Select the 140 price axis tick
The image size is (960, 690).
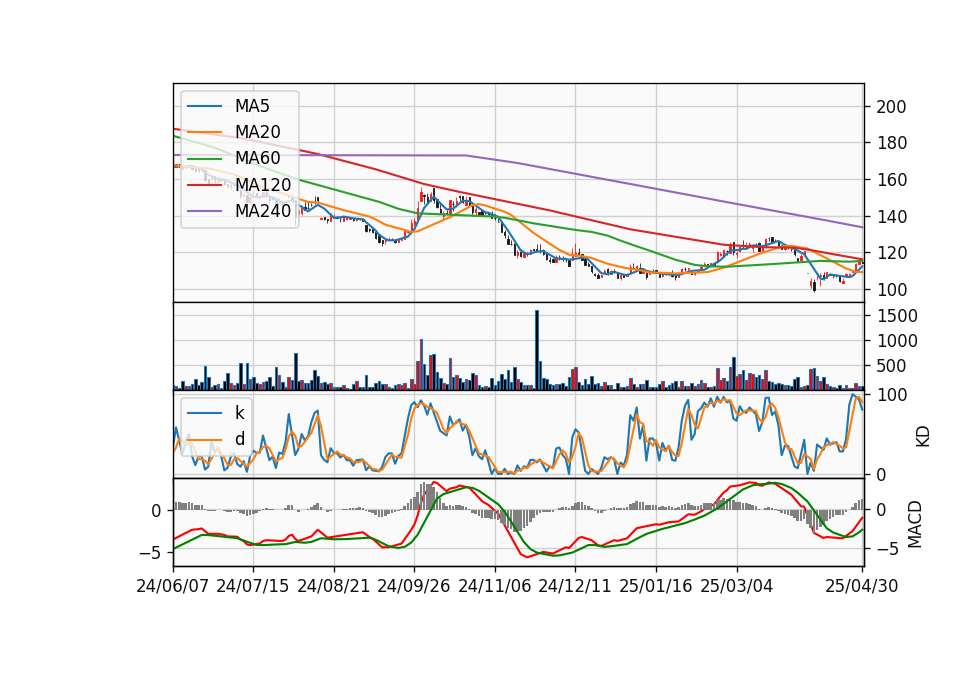pyautogui.click(x=891, y=217)
